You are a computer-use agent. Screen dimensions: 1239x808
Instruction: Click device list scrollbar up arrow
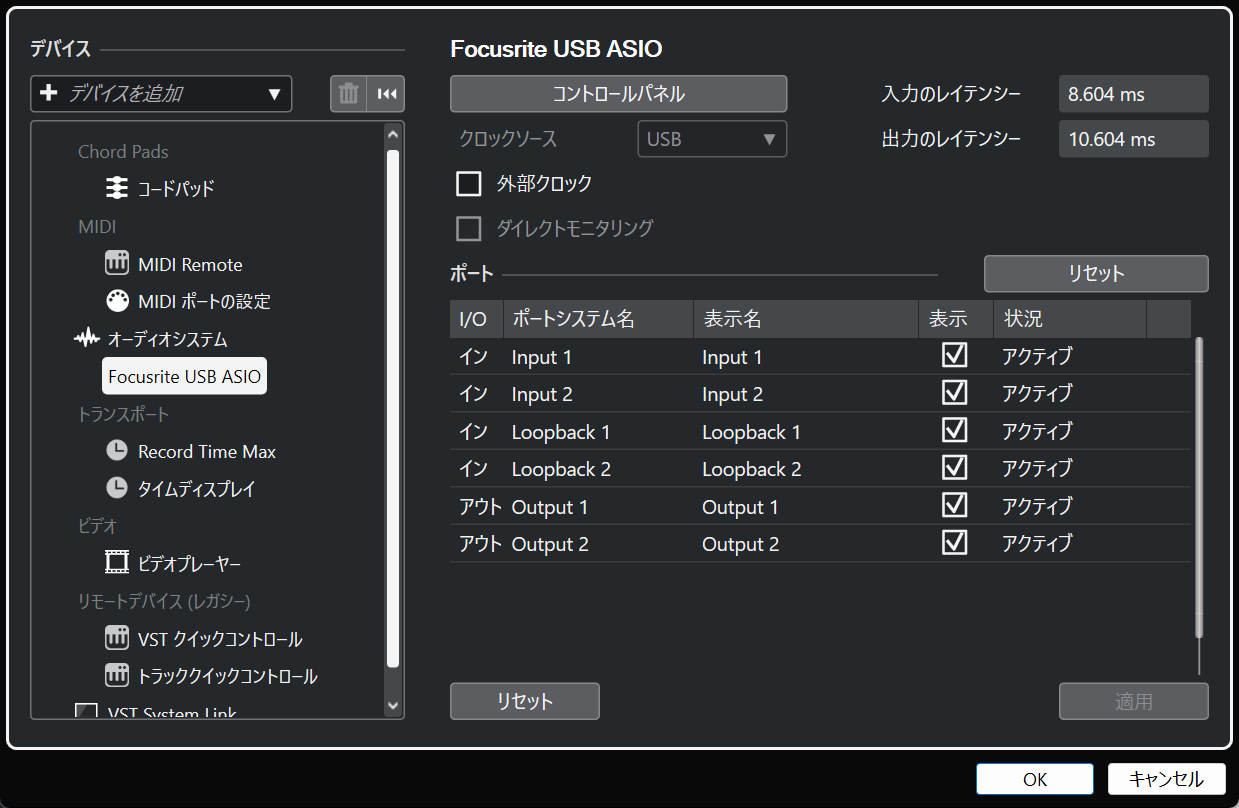tap(393, 134)
